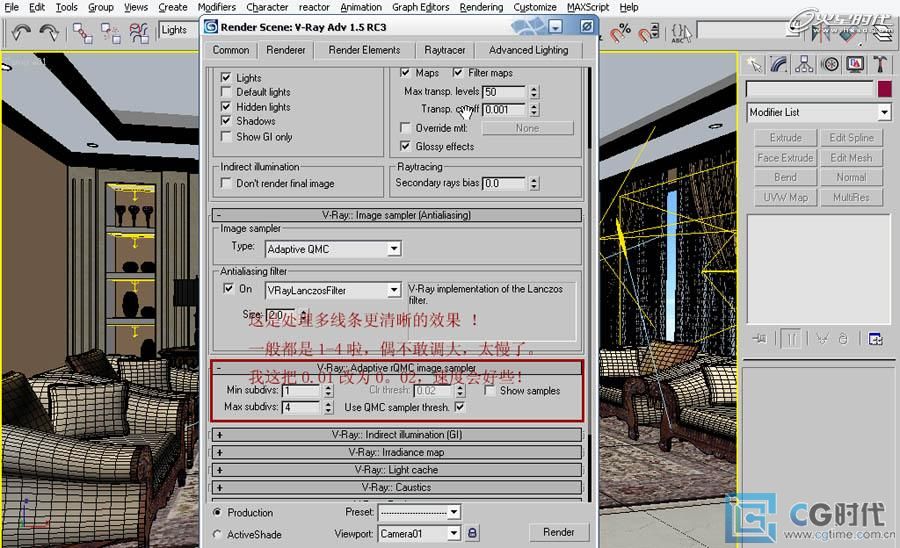Image resolution: width=900 pixels, height=548 pixels.
Task: Open the Utilities hammer panel tab
Action: pyautogui.click(x=880, y=64)
